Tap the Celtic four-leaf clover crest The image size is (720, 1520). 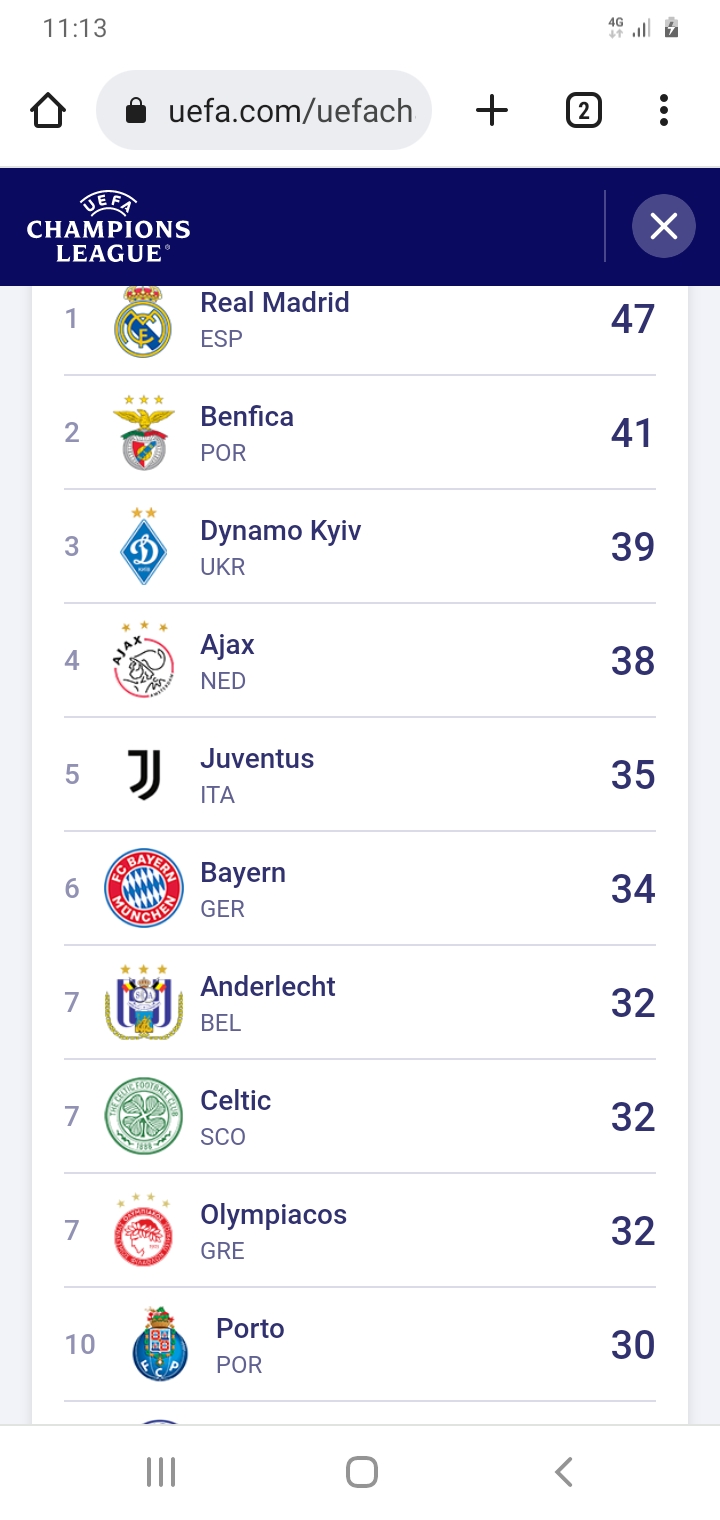(x=143, y=1117)
